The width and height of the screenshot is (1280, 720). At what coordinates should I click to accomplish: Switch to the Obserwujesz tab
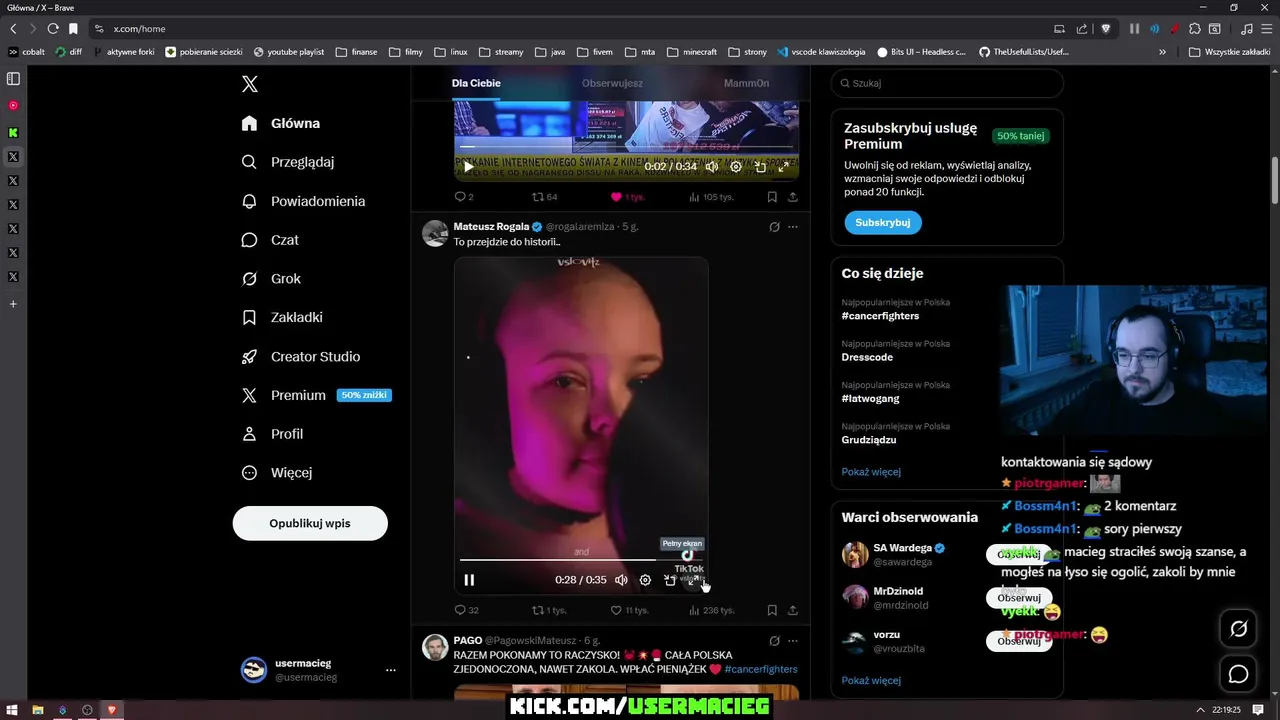coord(612,83)
